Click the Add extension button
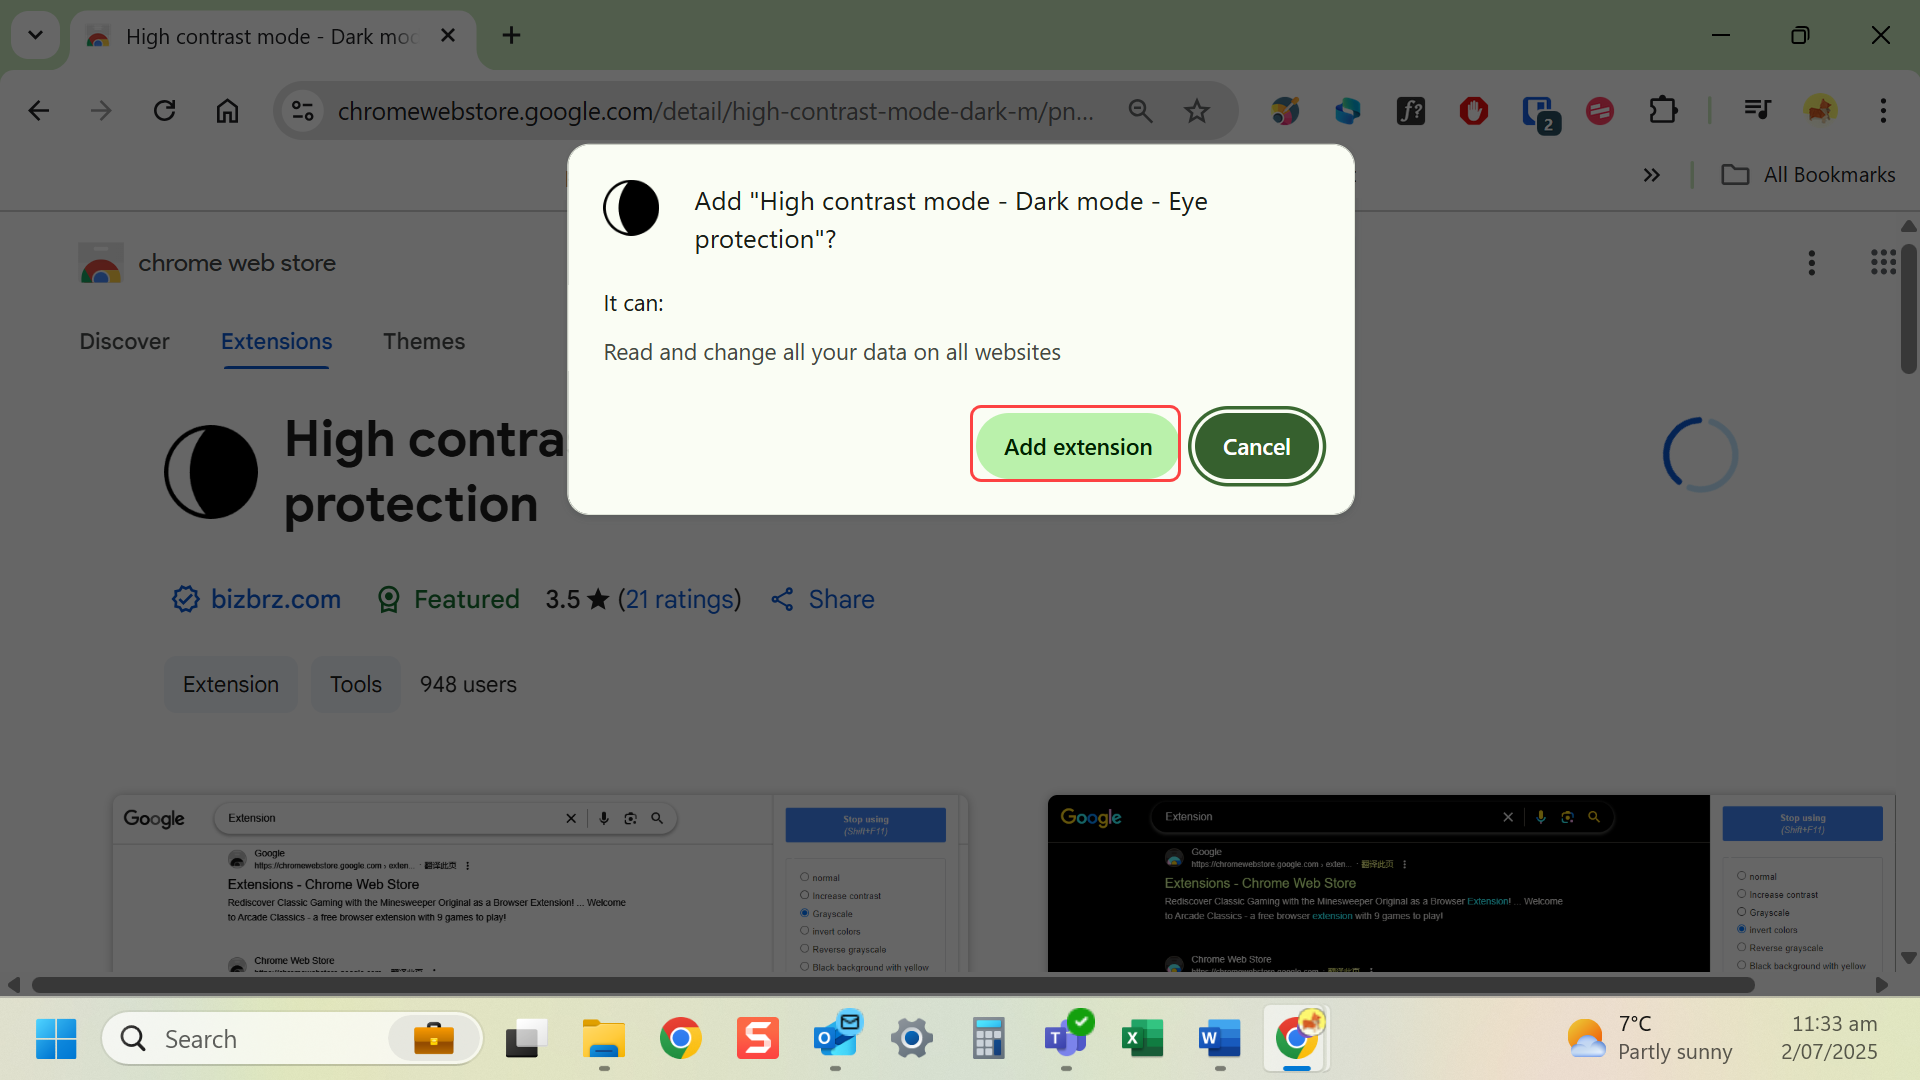This screenshot has width=1920, height=1080. [1077, 446]
